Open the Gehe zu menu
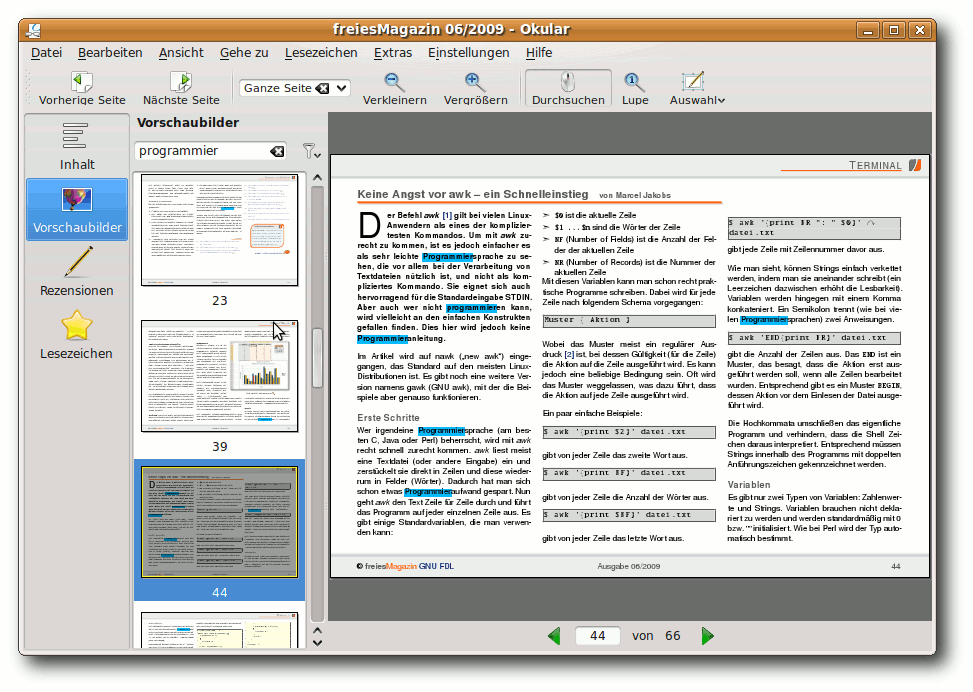This screenshot has height=692, width=973. pyautogui.click(x=244, y=53)
